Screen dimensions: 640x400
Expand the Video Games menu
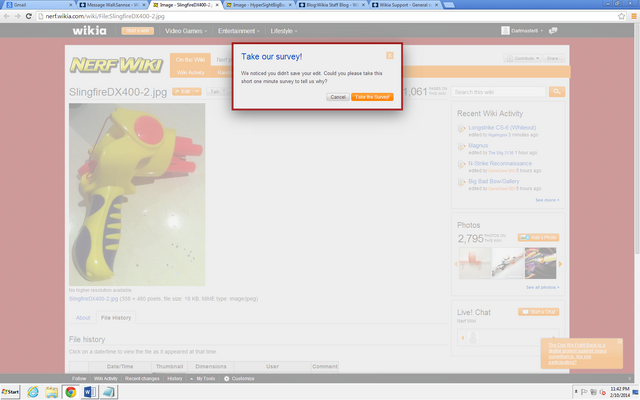point(186,31)
